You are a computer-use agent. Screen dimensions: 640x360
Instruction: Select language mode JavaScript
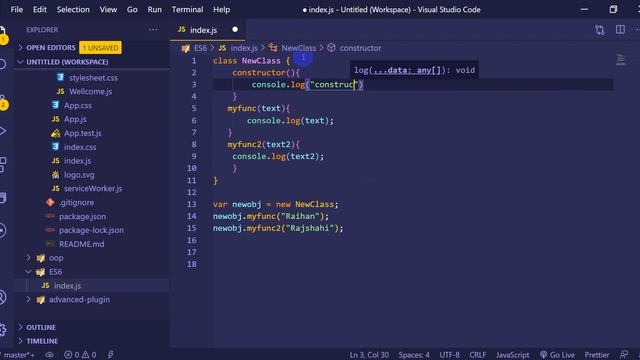[x=512, y=355]
